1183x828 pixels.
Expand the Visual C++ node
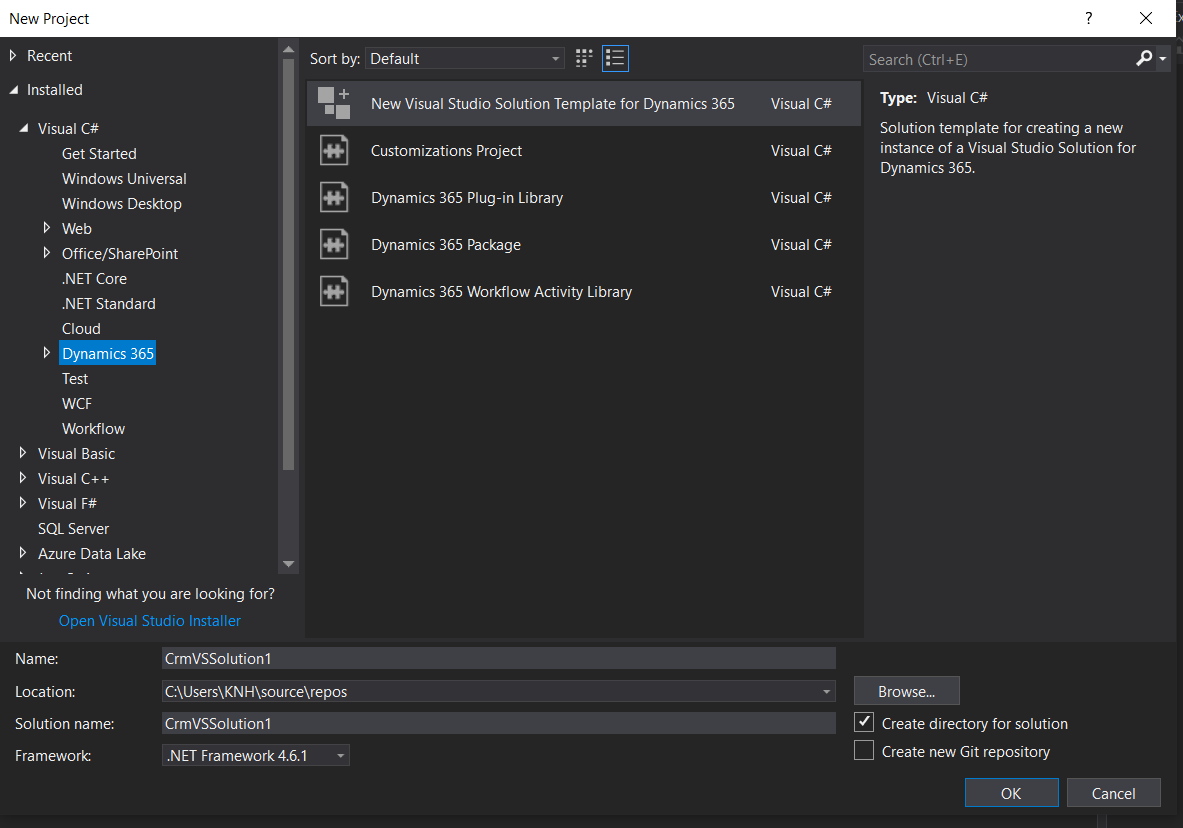(x=23, y=477)
